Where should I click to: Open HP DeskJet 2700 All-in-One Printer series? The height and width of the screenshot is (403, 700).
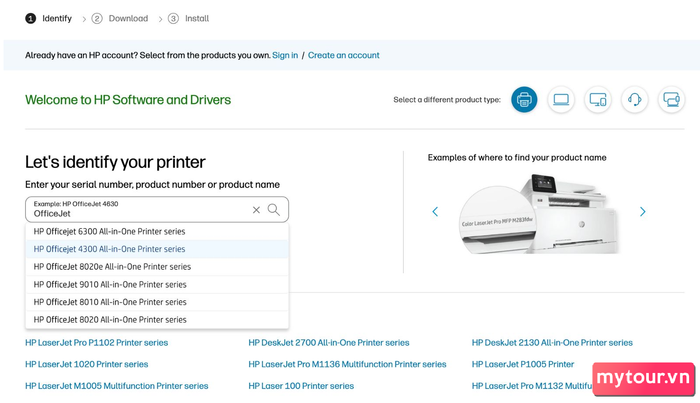tap(329, 343)
